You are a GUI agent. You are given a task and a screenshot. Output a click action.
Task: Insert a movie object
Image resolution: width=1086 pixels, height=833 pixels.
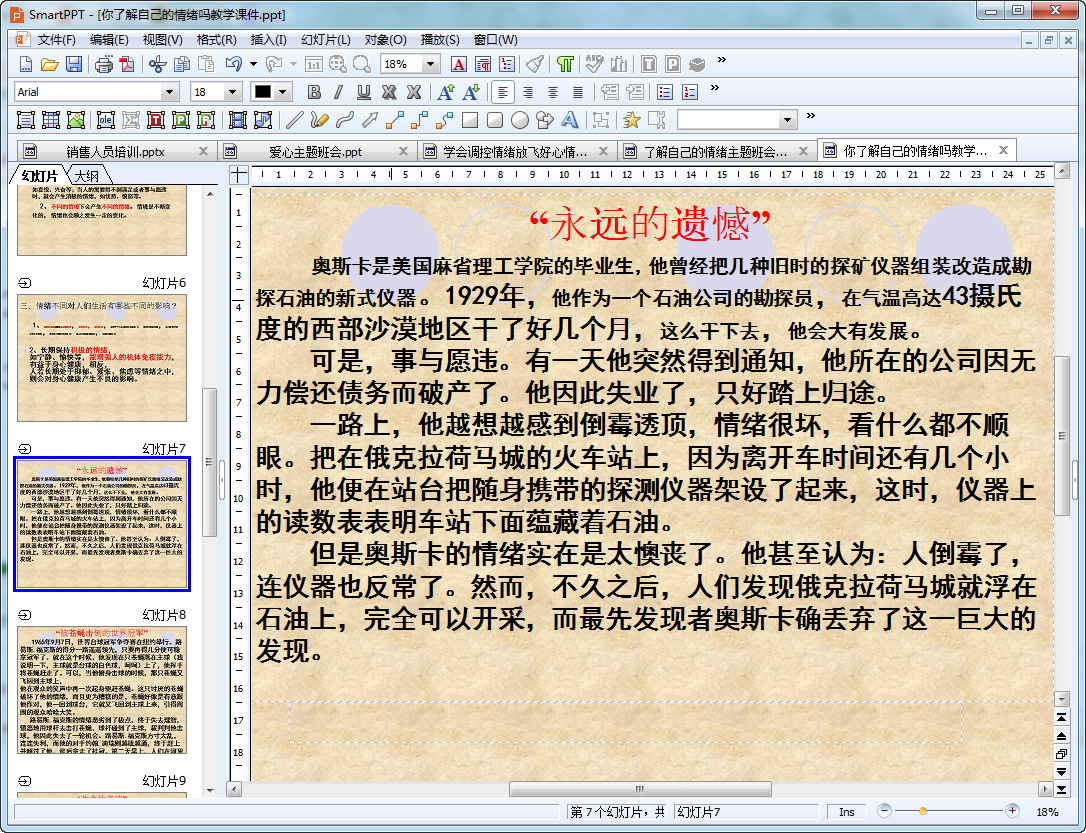(x=238, y=120)
